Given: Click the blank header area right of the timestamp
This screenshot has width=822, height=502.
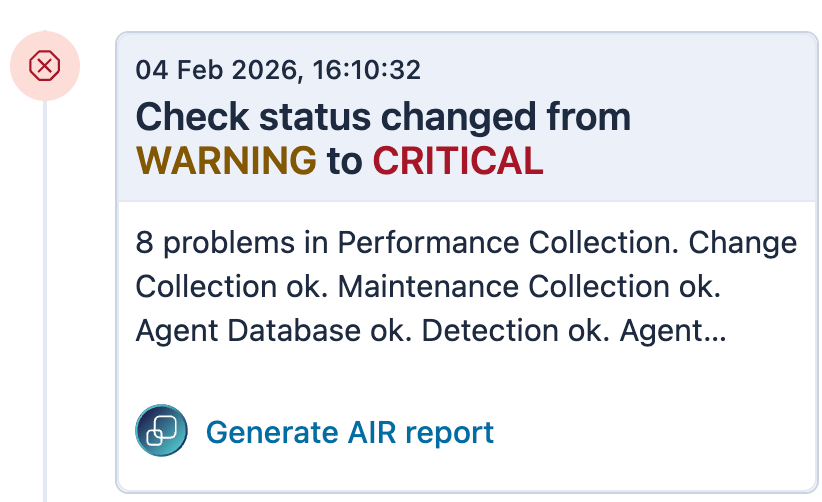Looking at the screenshot, I should pyautogui.click(x=620, y=70).
